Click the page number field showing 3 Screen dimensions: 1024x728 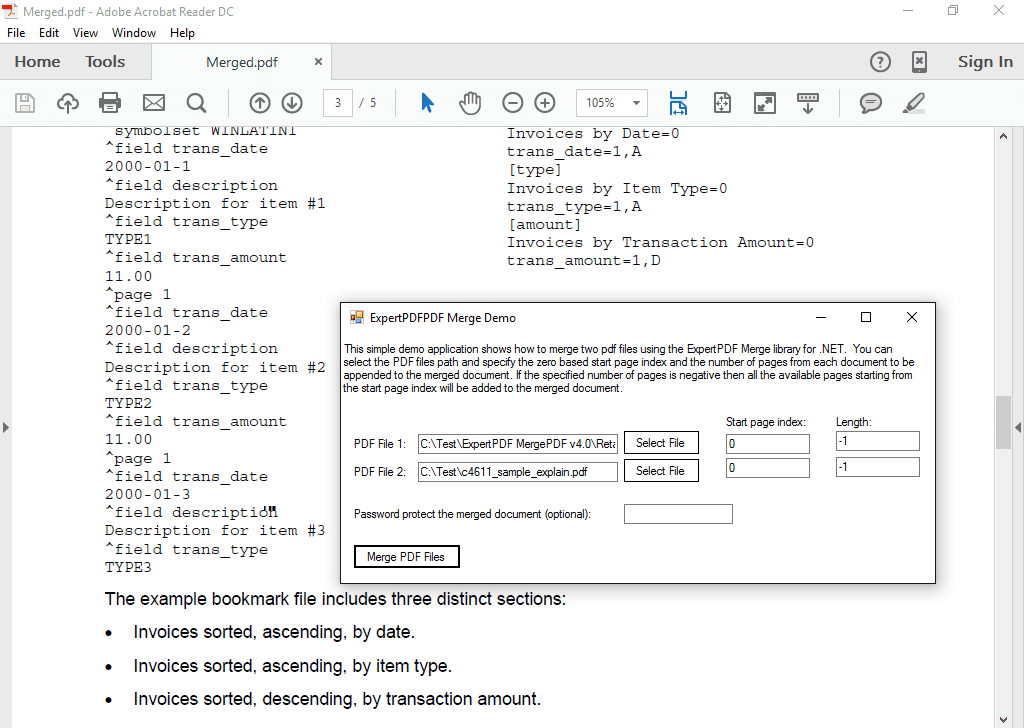click(338, 103)
